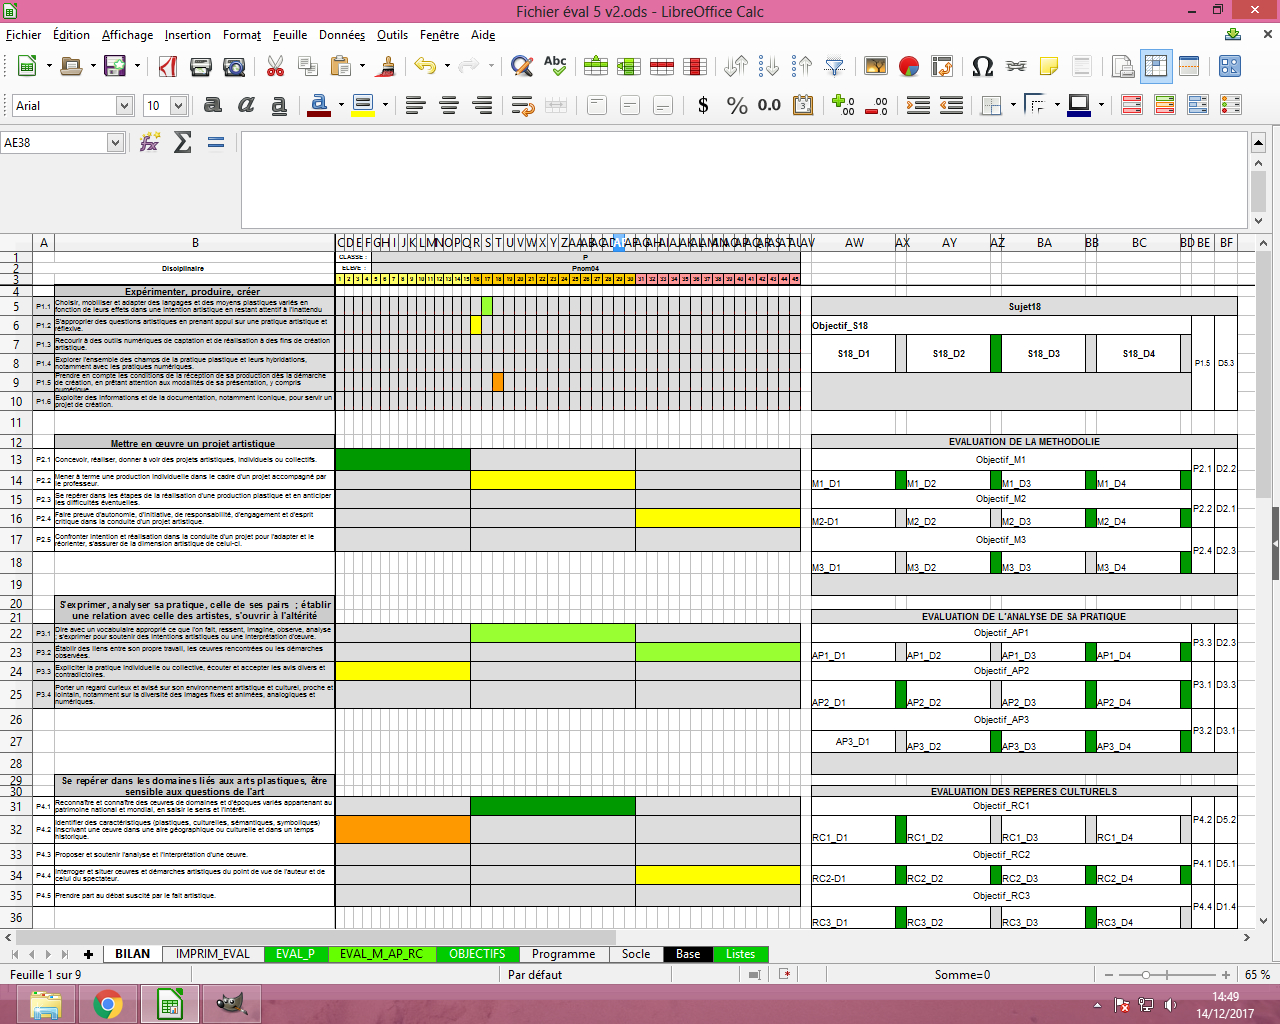Expand font color dropdown arrow

(341, 105)
